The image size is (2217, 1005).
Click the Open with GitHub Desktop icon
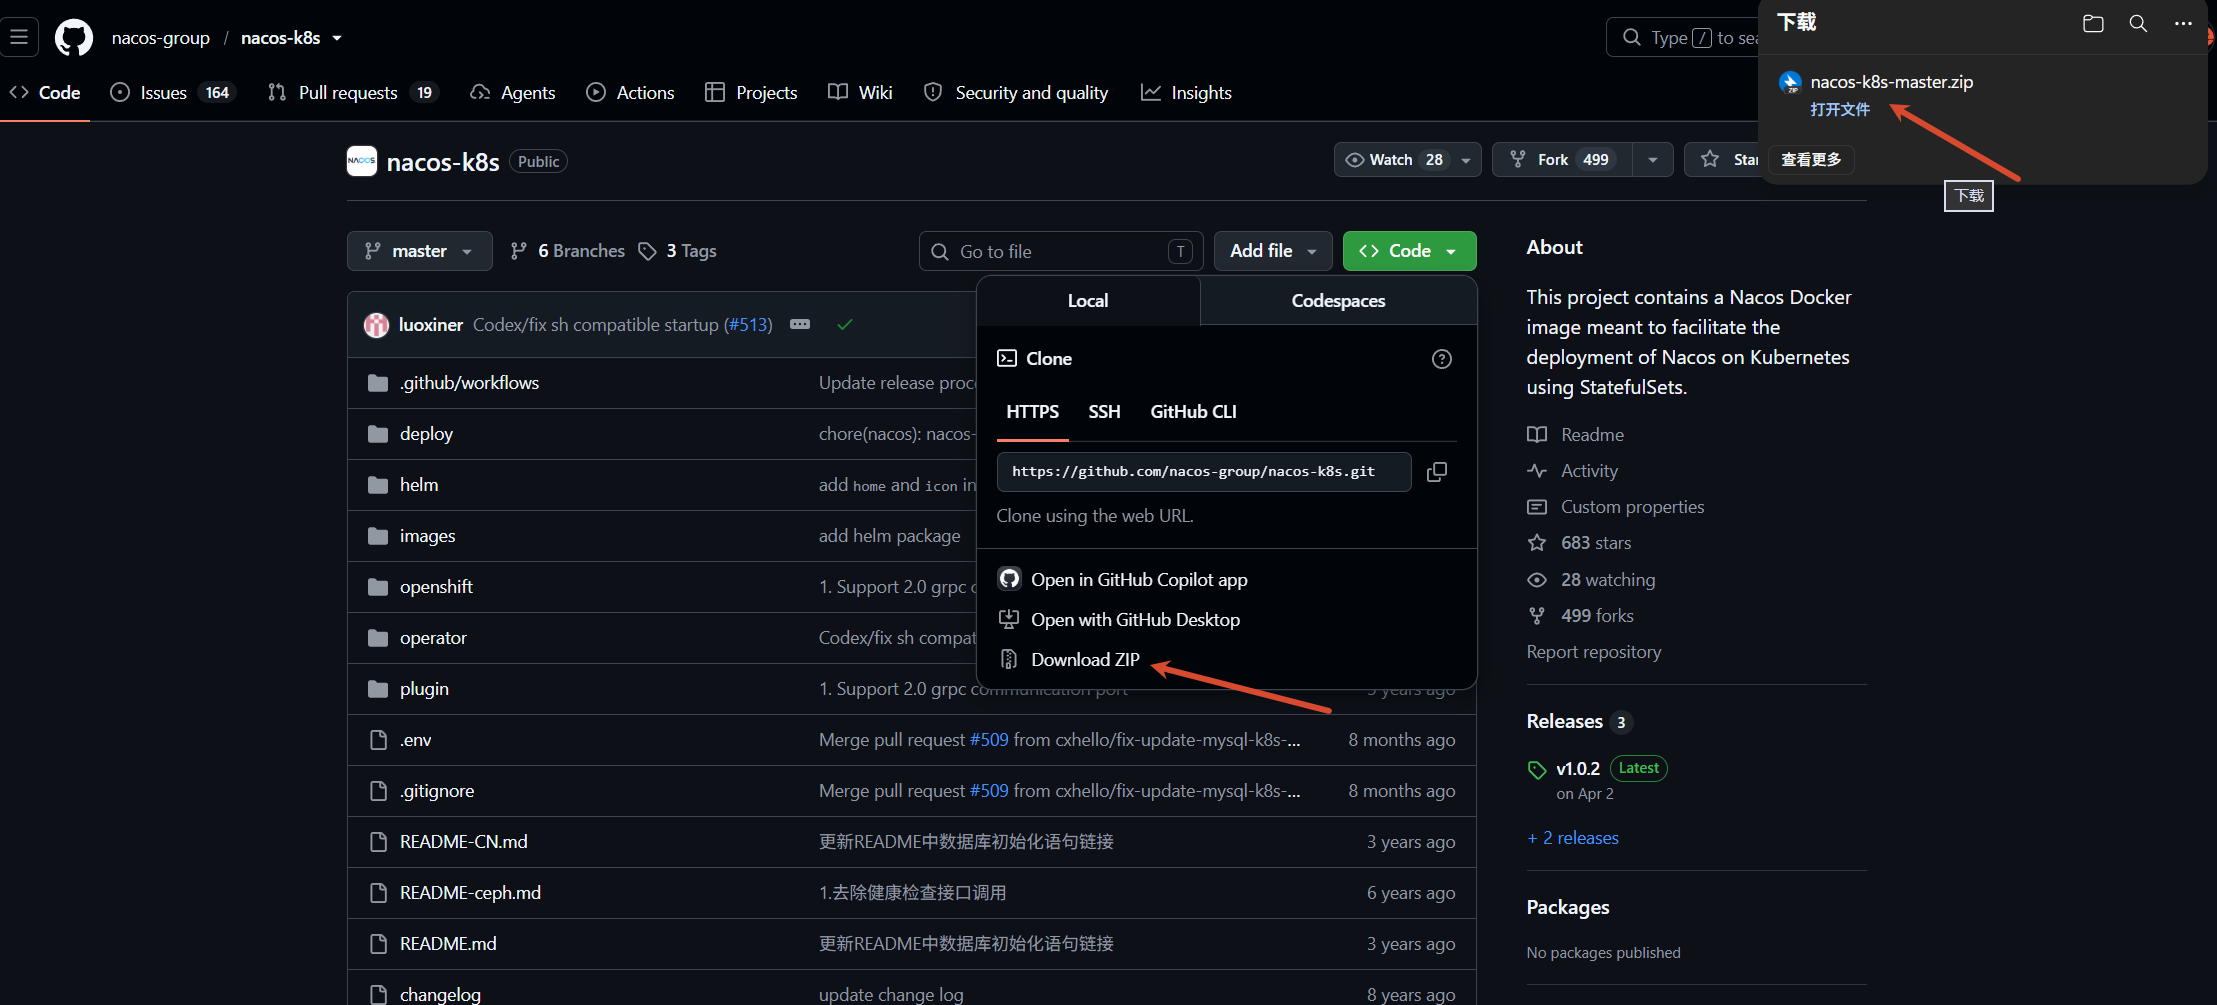coord(1009,620)
